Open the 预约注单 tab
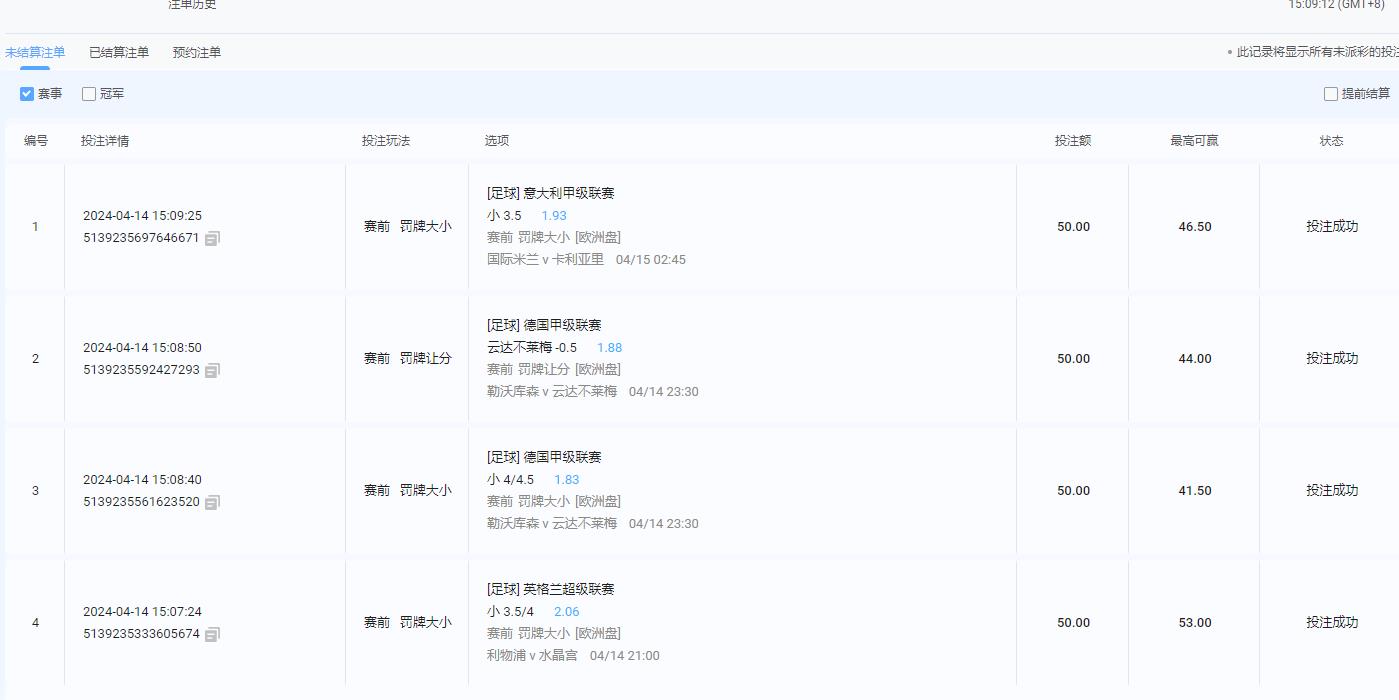Screen dimensions: 1399x700 click(x=197, y=52)
